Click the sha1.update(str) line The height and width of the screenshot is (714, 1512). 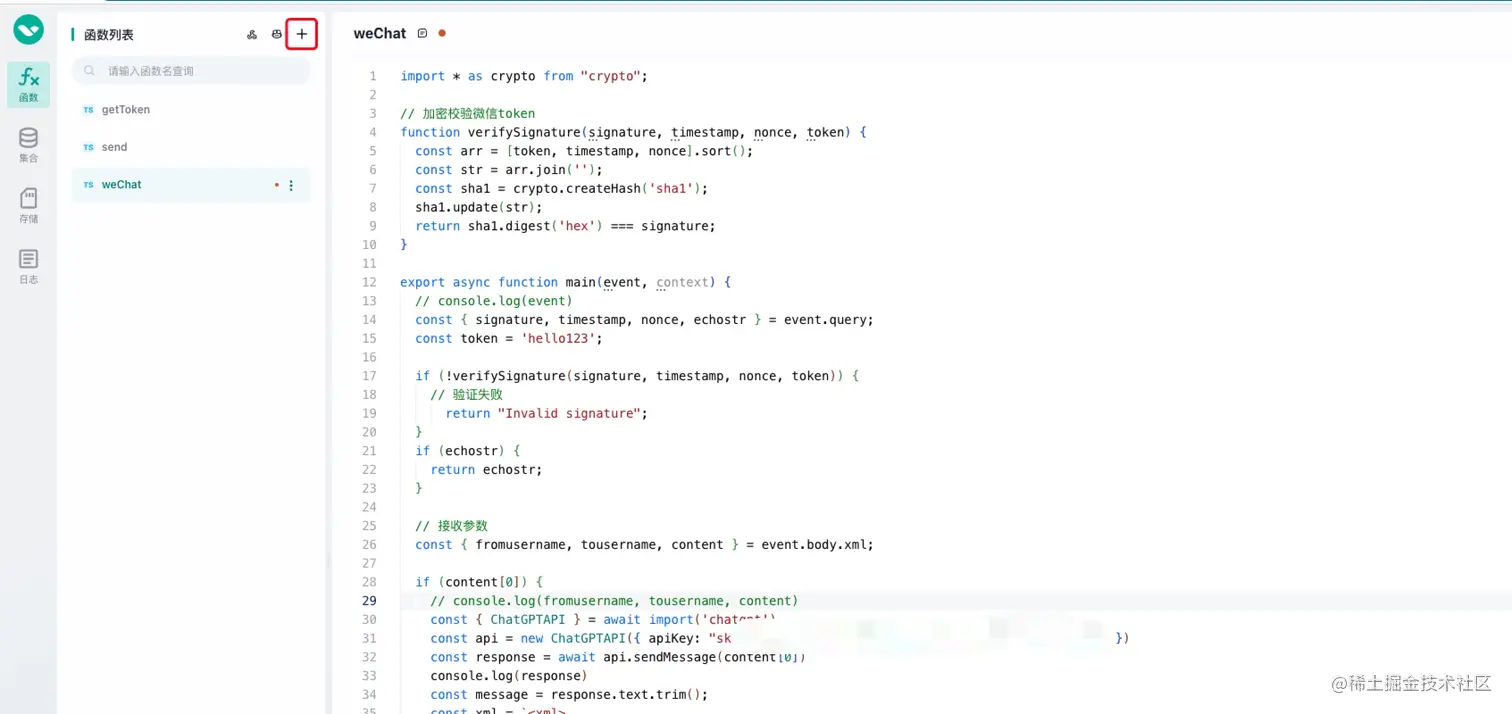pos(479,207)
